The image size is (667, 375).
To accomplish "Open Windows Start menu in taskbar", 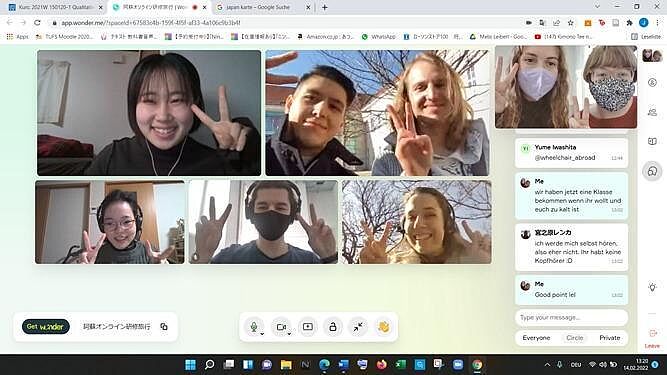I will point(190,365).
